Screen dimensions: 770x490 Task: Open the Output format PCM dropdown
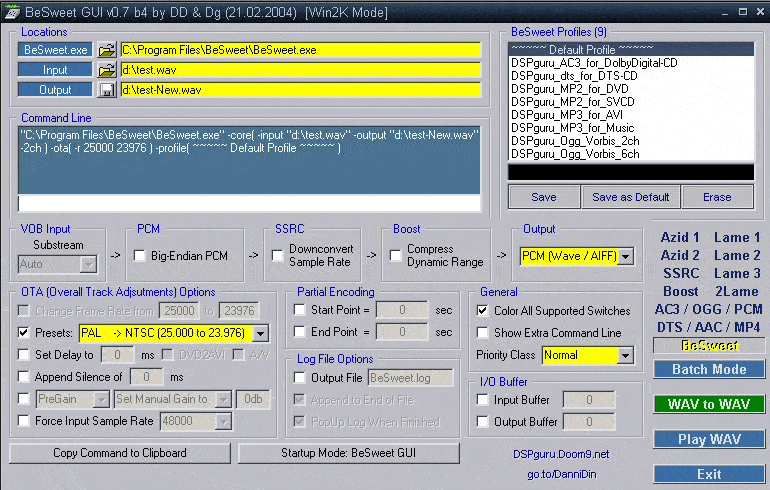626,256
